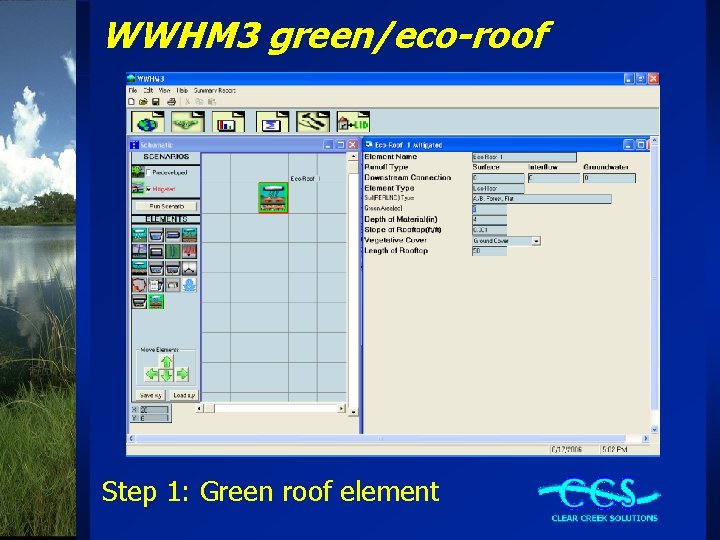
Task: Select the Eco-Roof 1 element on the schematic grid
Action: (x=273, y=197)
